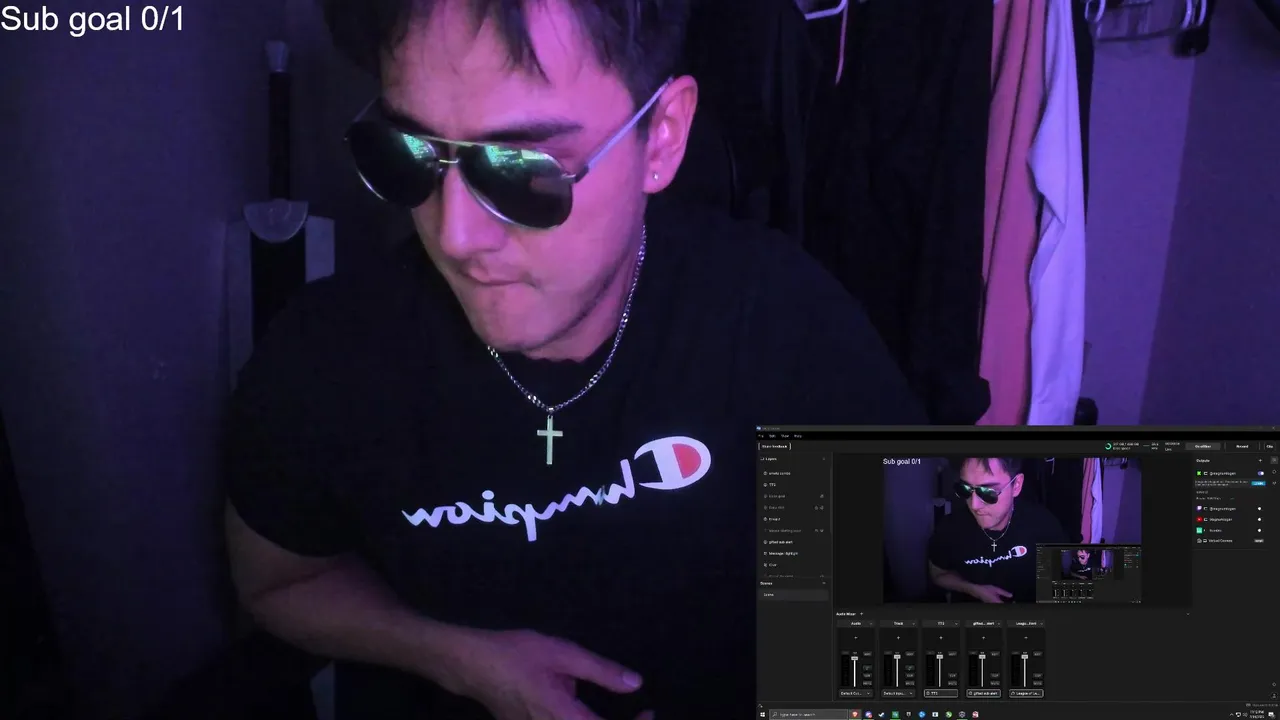Viewport: 1280px width, 720px height.
Task: Click top icon in right sidebar strip
Action: (1274, 461)
